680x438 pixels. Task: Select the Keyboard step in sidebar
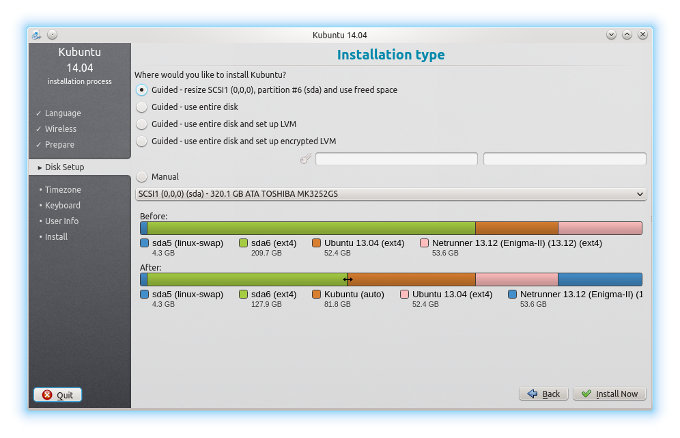click(x=62, y=206)
